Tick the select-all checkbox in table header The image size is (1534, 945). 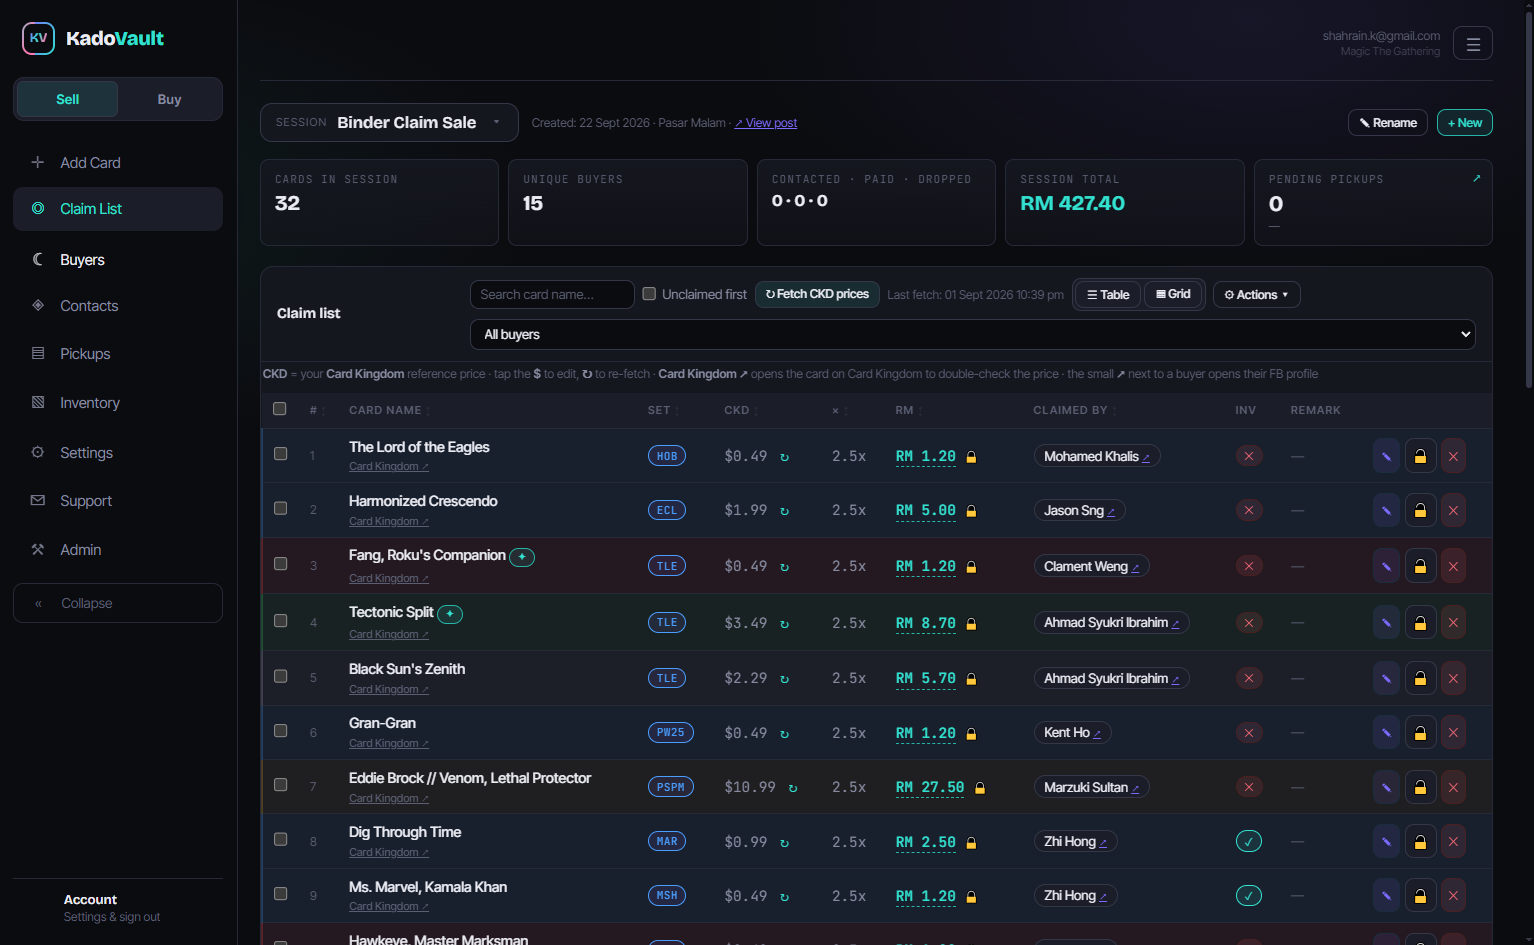pyautogui.click(x=280, y=409)
